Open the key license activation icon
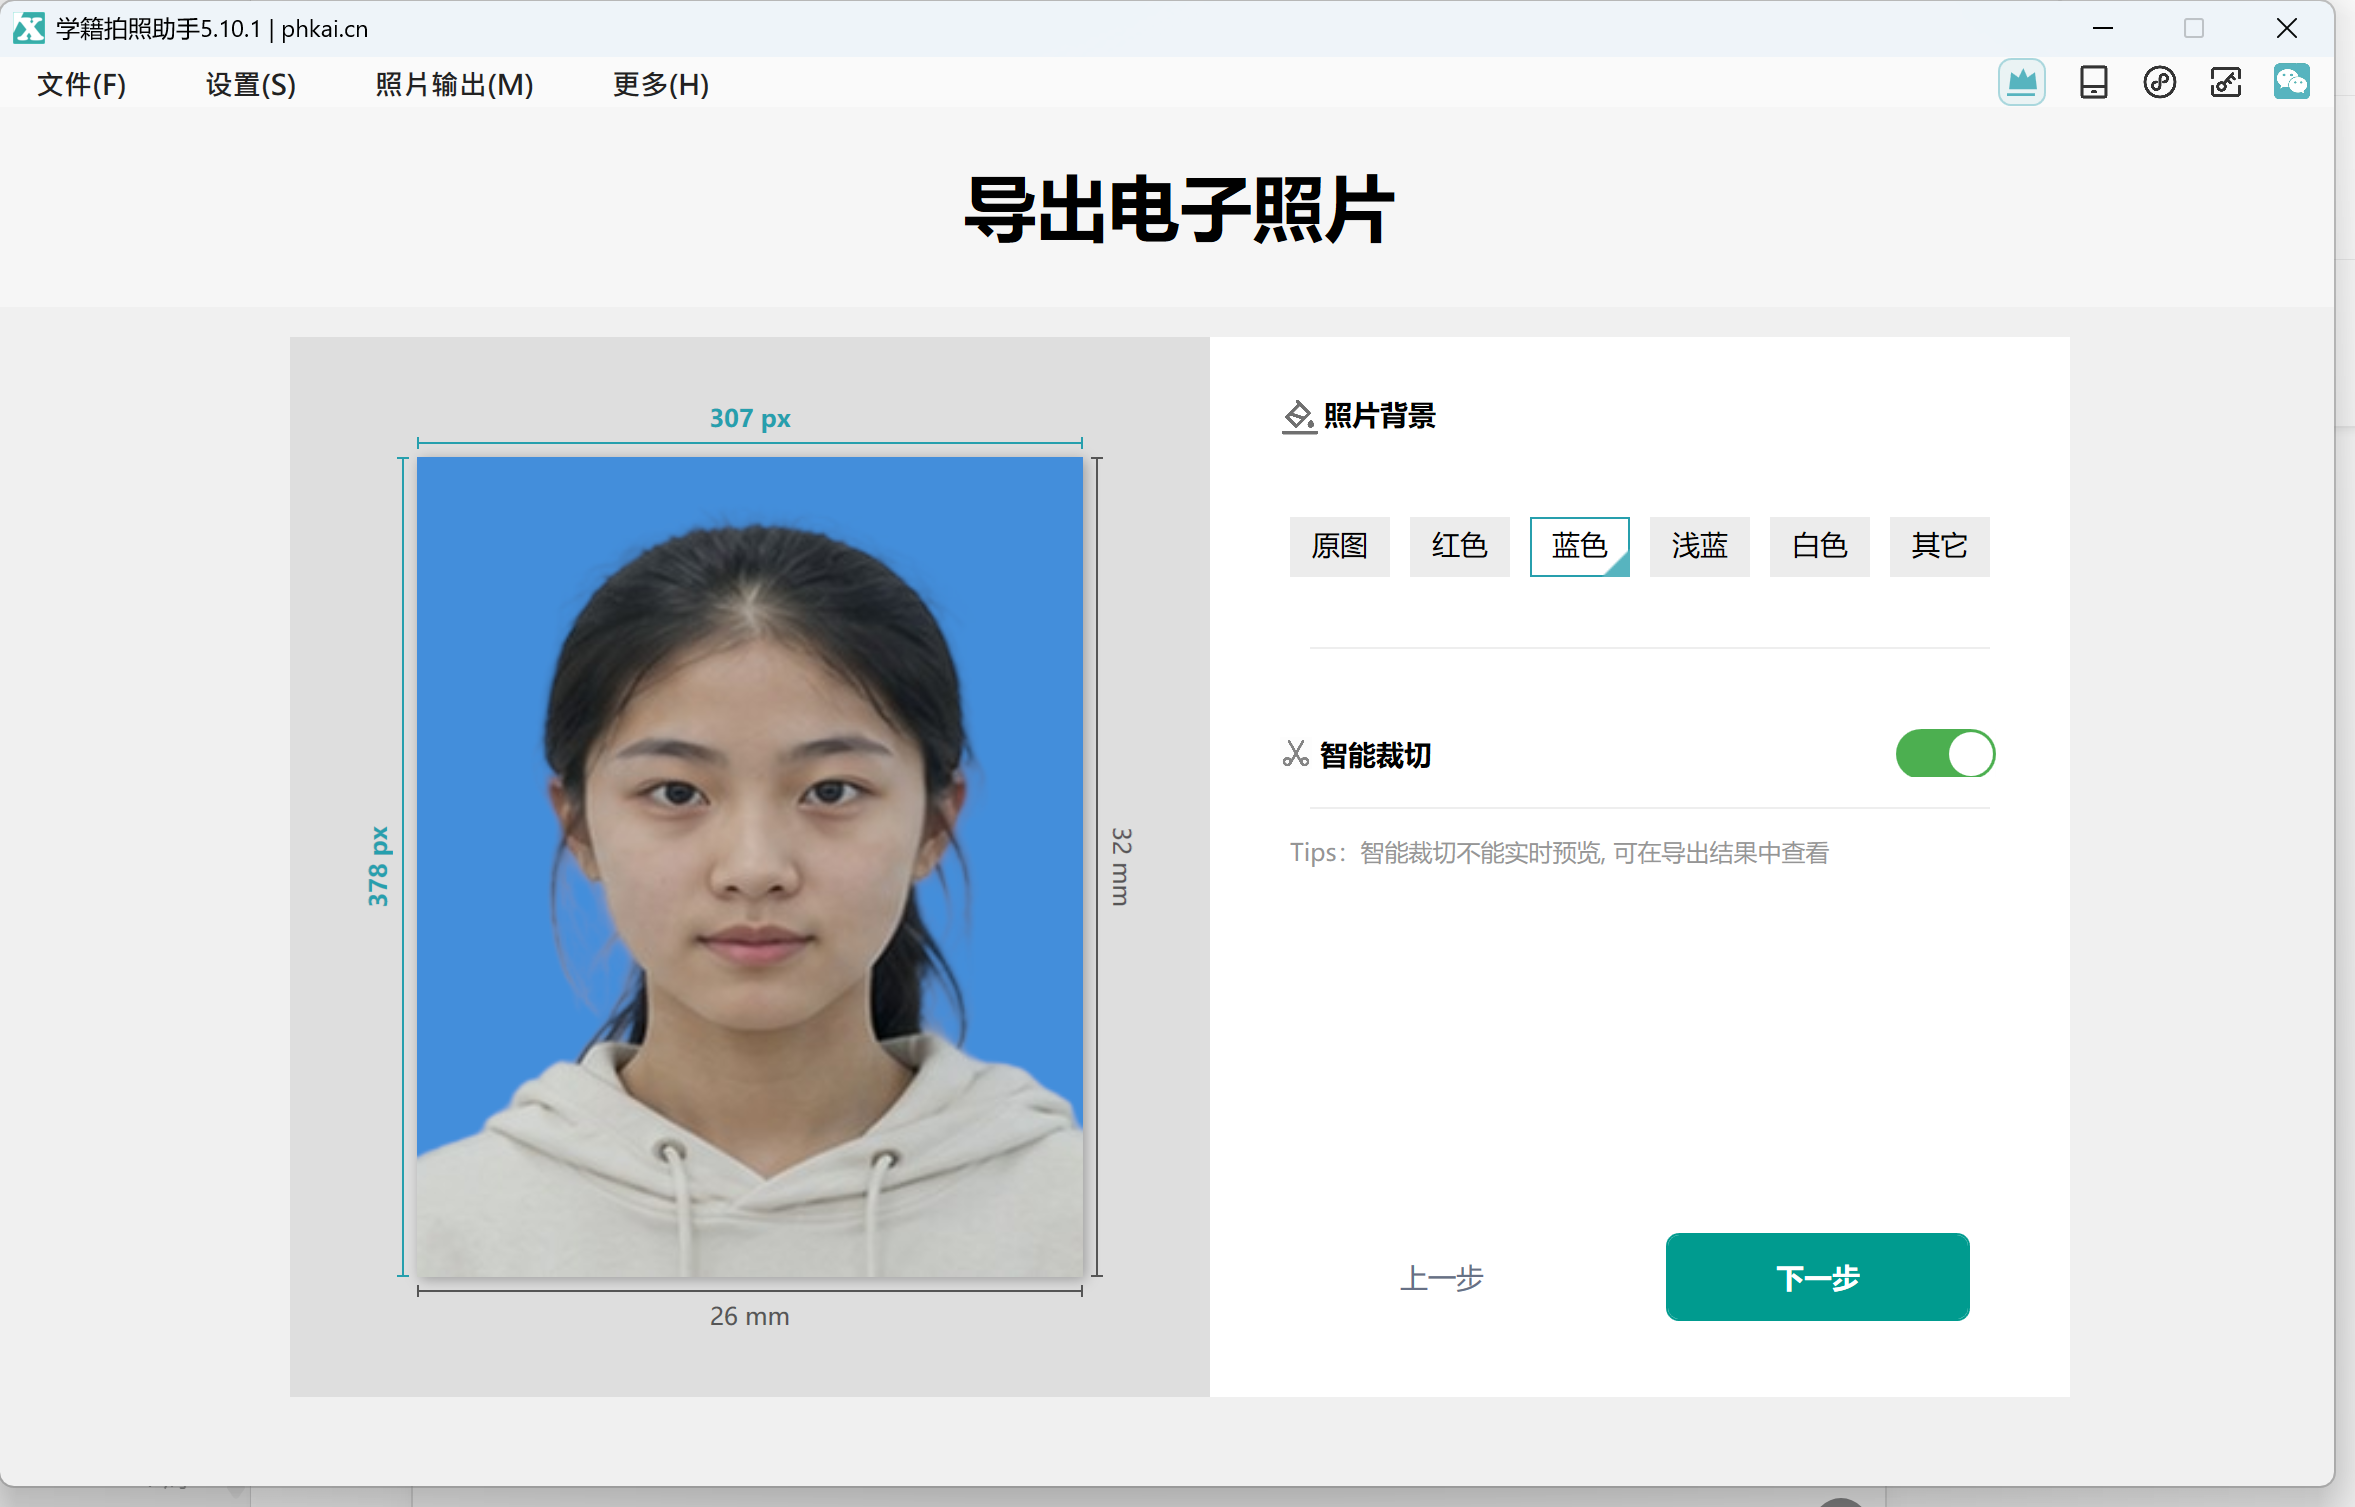 point(2225,82)
